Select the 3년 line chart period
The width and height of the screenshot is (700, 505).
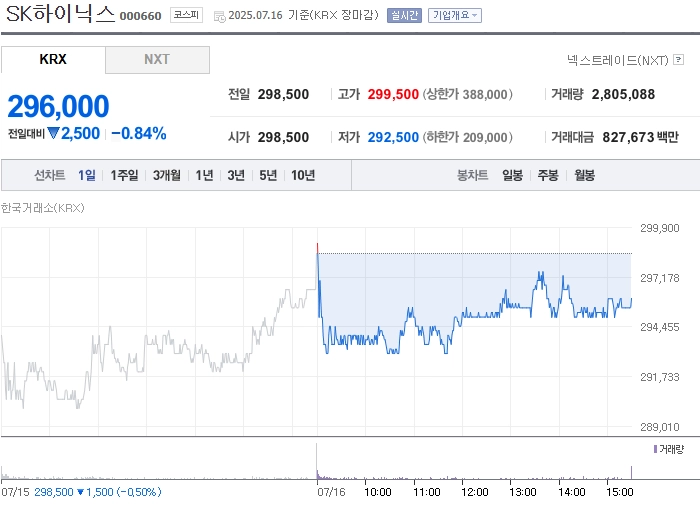(x=236, y=175)
